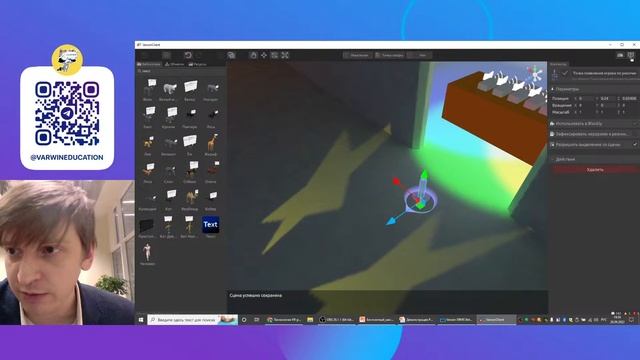Select the move gizmo tool
Image resolution: width=640 pixels, height=360 pixels.
[264, 55]
